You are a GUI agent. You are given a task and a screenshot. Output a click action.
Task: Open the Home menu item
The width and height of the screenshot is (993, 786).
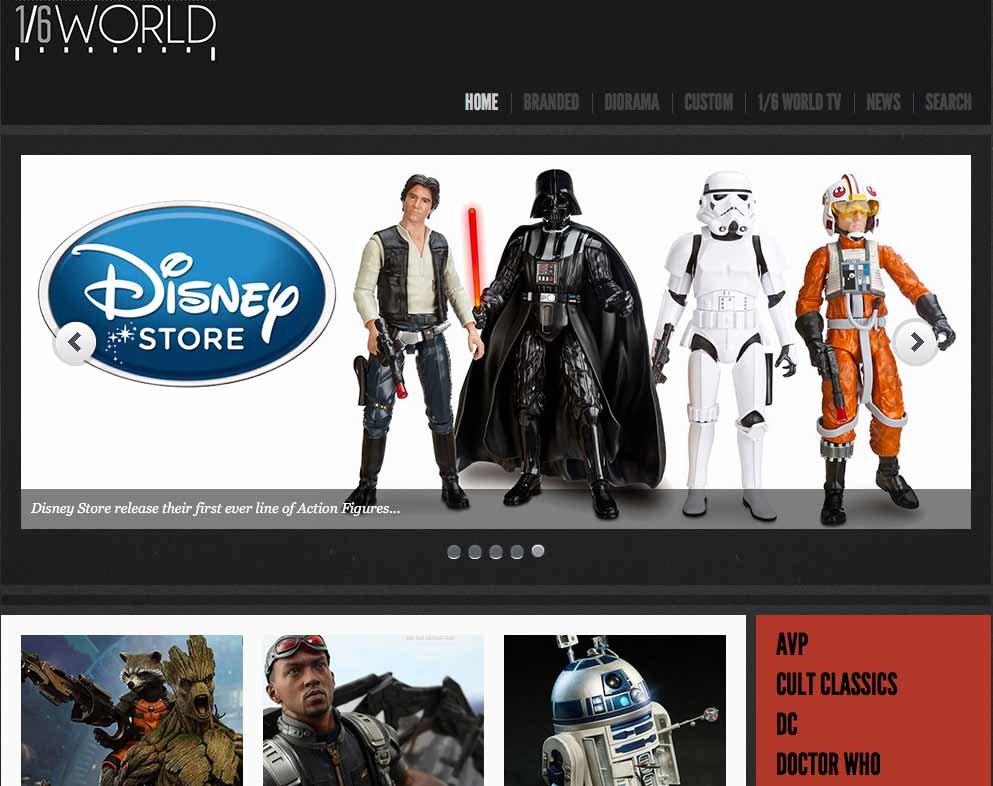tap(481, 102)
